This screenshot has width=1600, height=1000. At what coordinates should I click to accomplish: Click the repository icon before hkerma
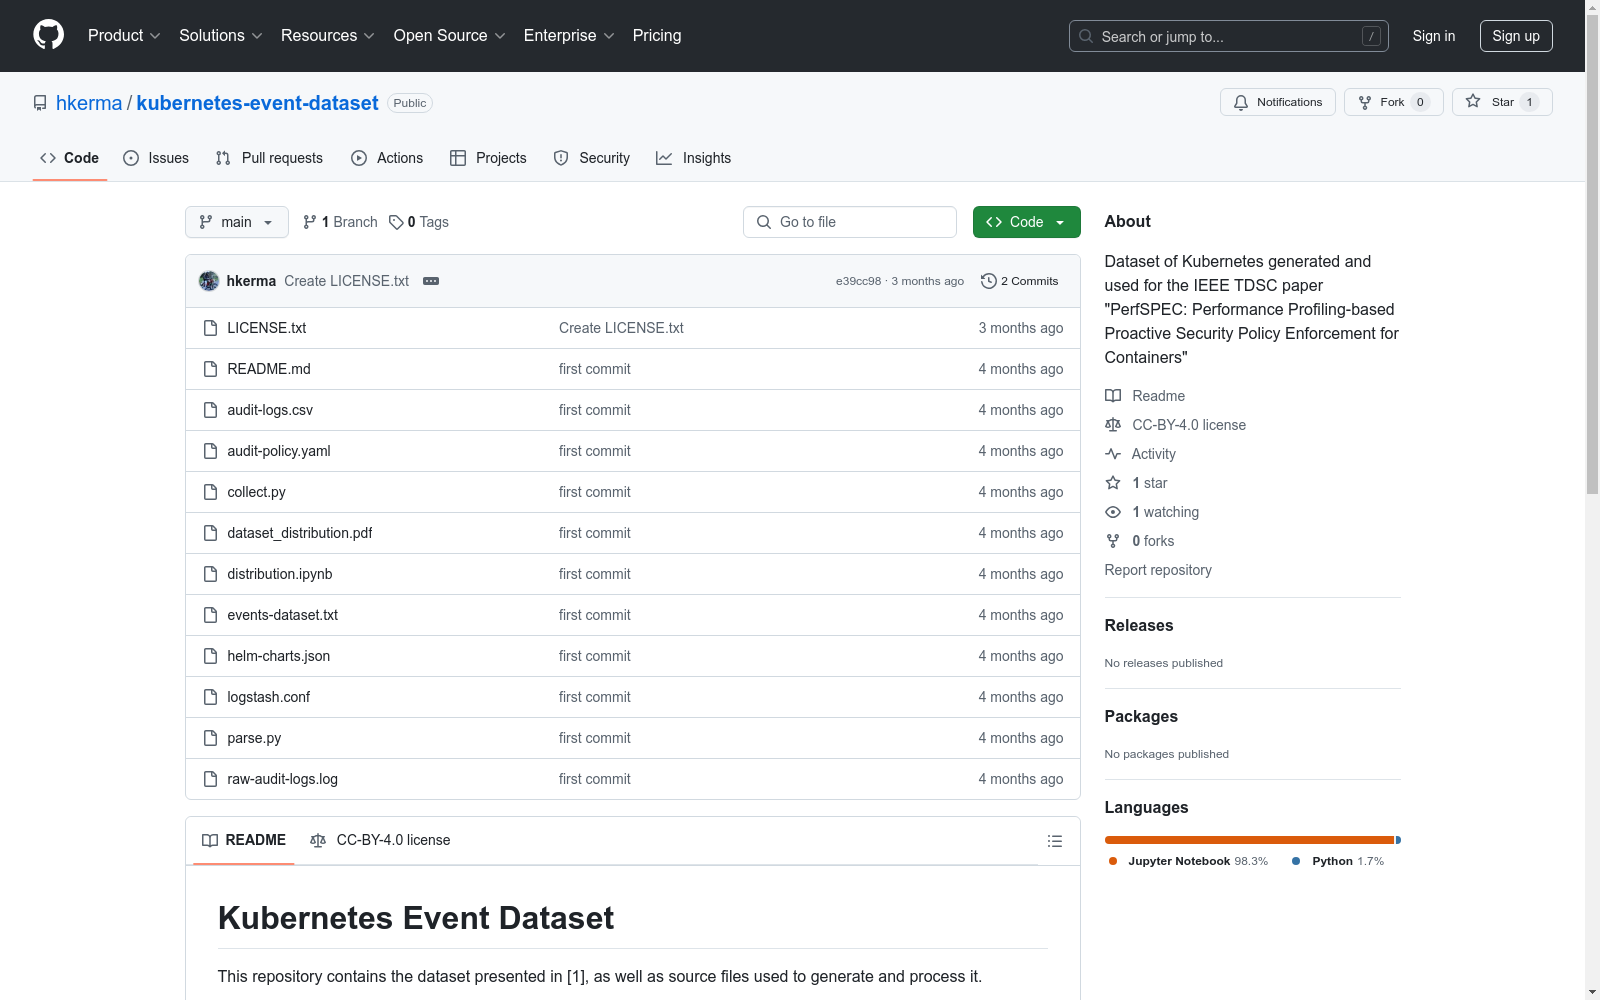point(40,103)
